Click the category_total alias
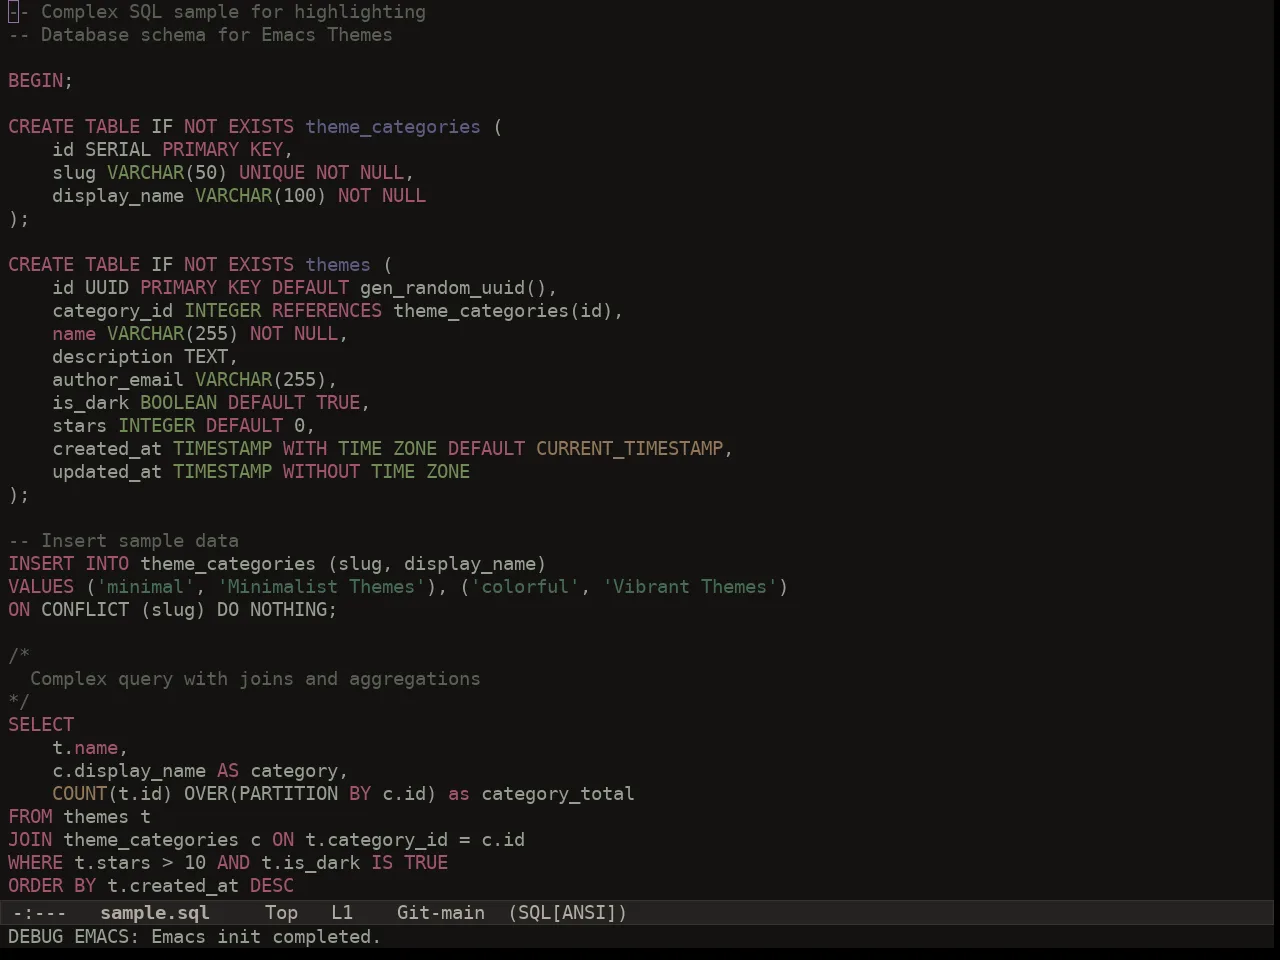 pyautogui.click(x=558, y=794)
